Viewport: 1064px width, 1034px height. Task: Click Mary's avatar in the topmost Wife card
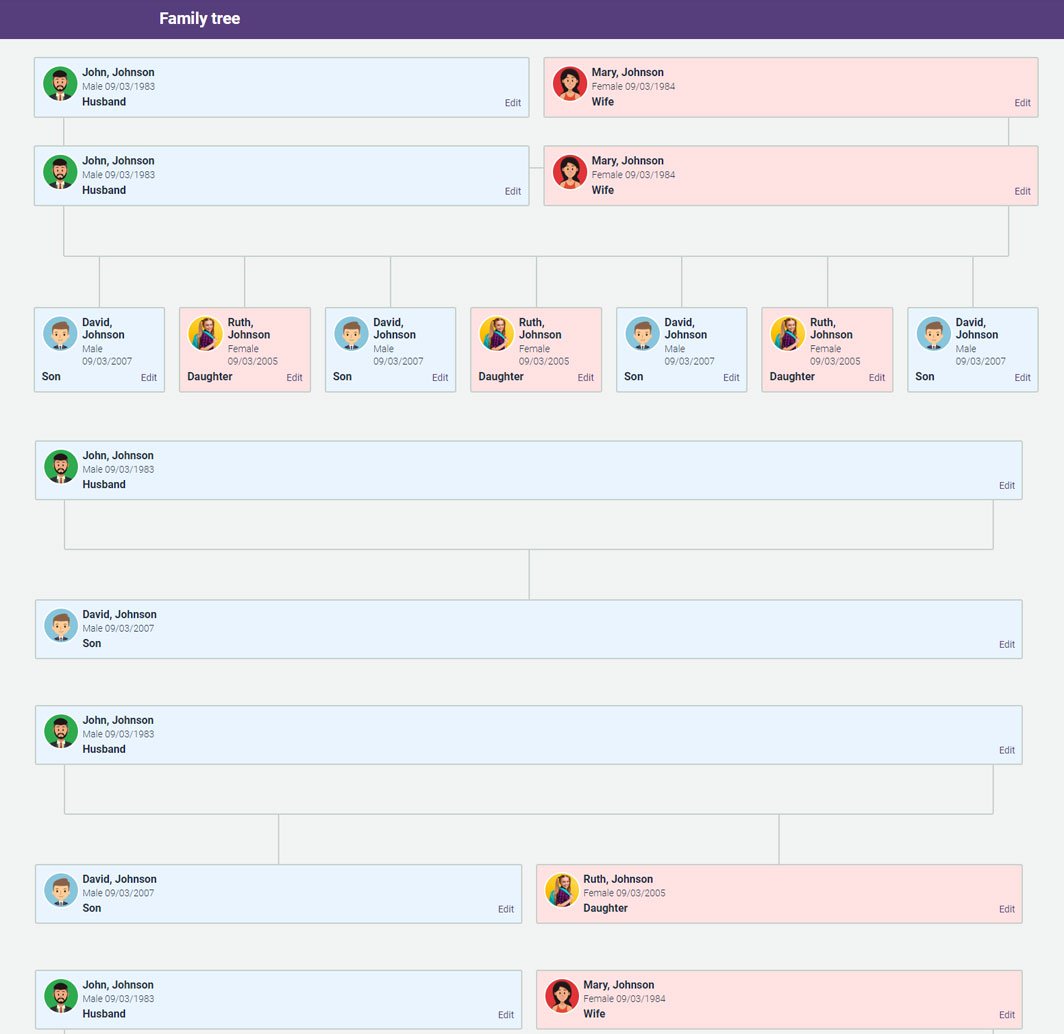[x=570, y=84]
